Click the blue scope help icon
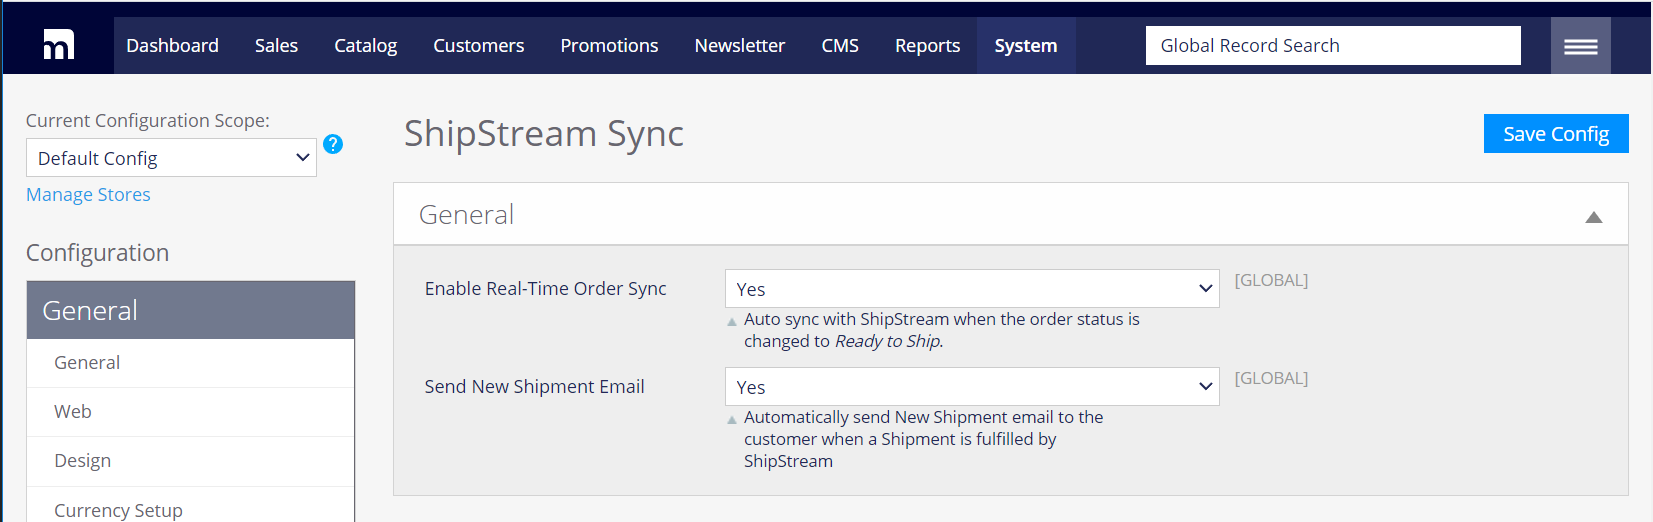 click(333, 144)
